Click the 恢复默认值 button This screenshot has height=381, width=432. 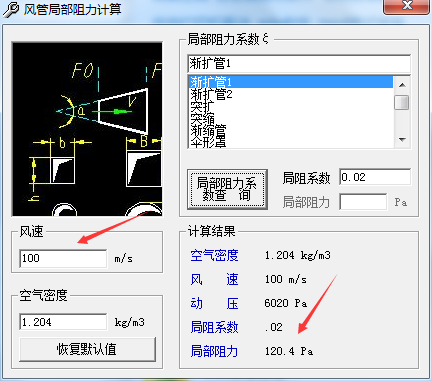[88, 349]
